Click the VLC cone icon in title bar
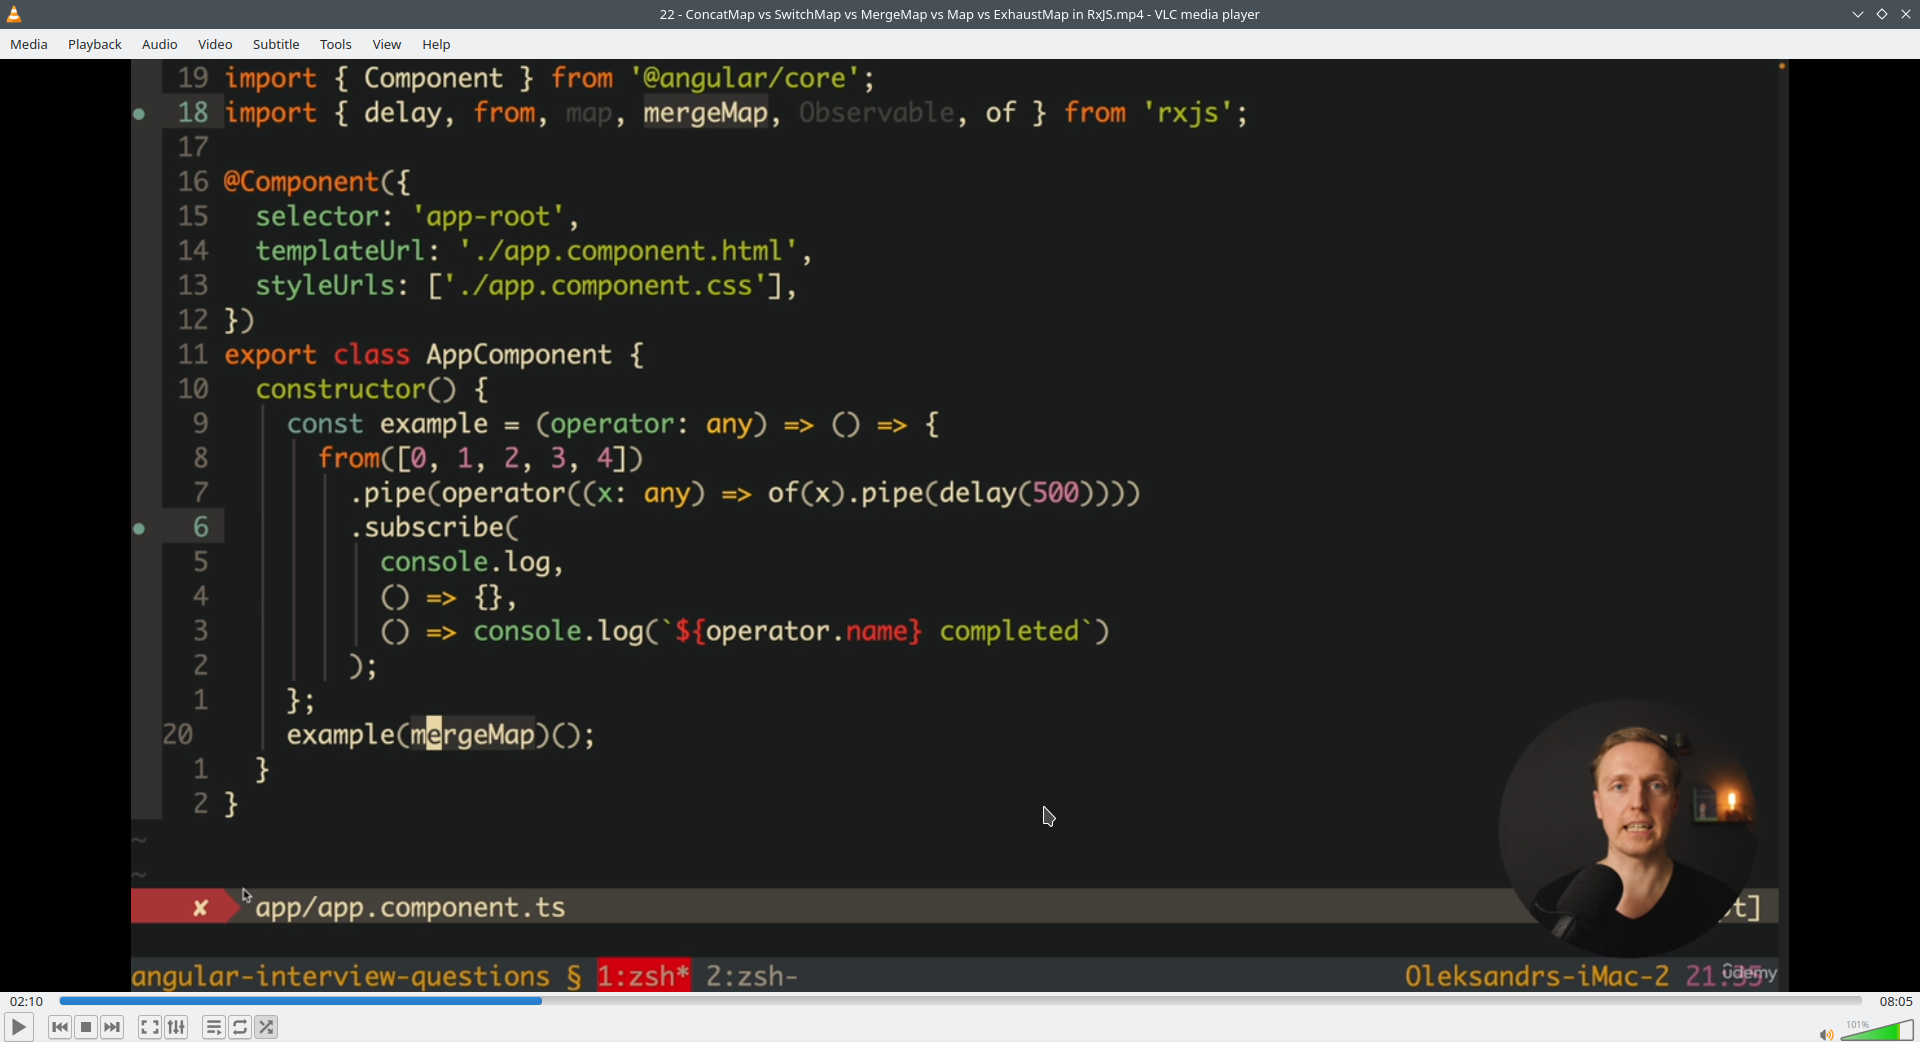 (x=14, y=14)
